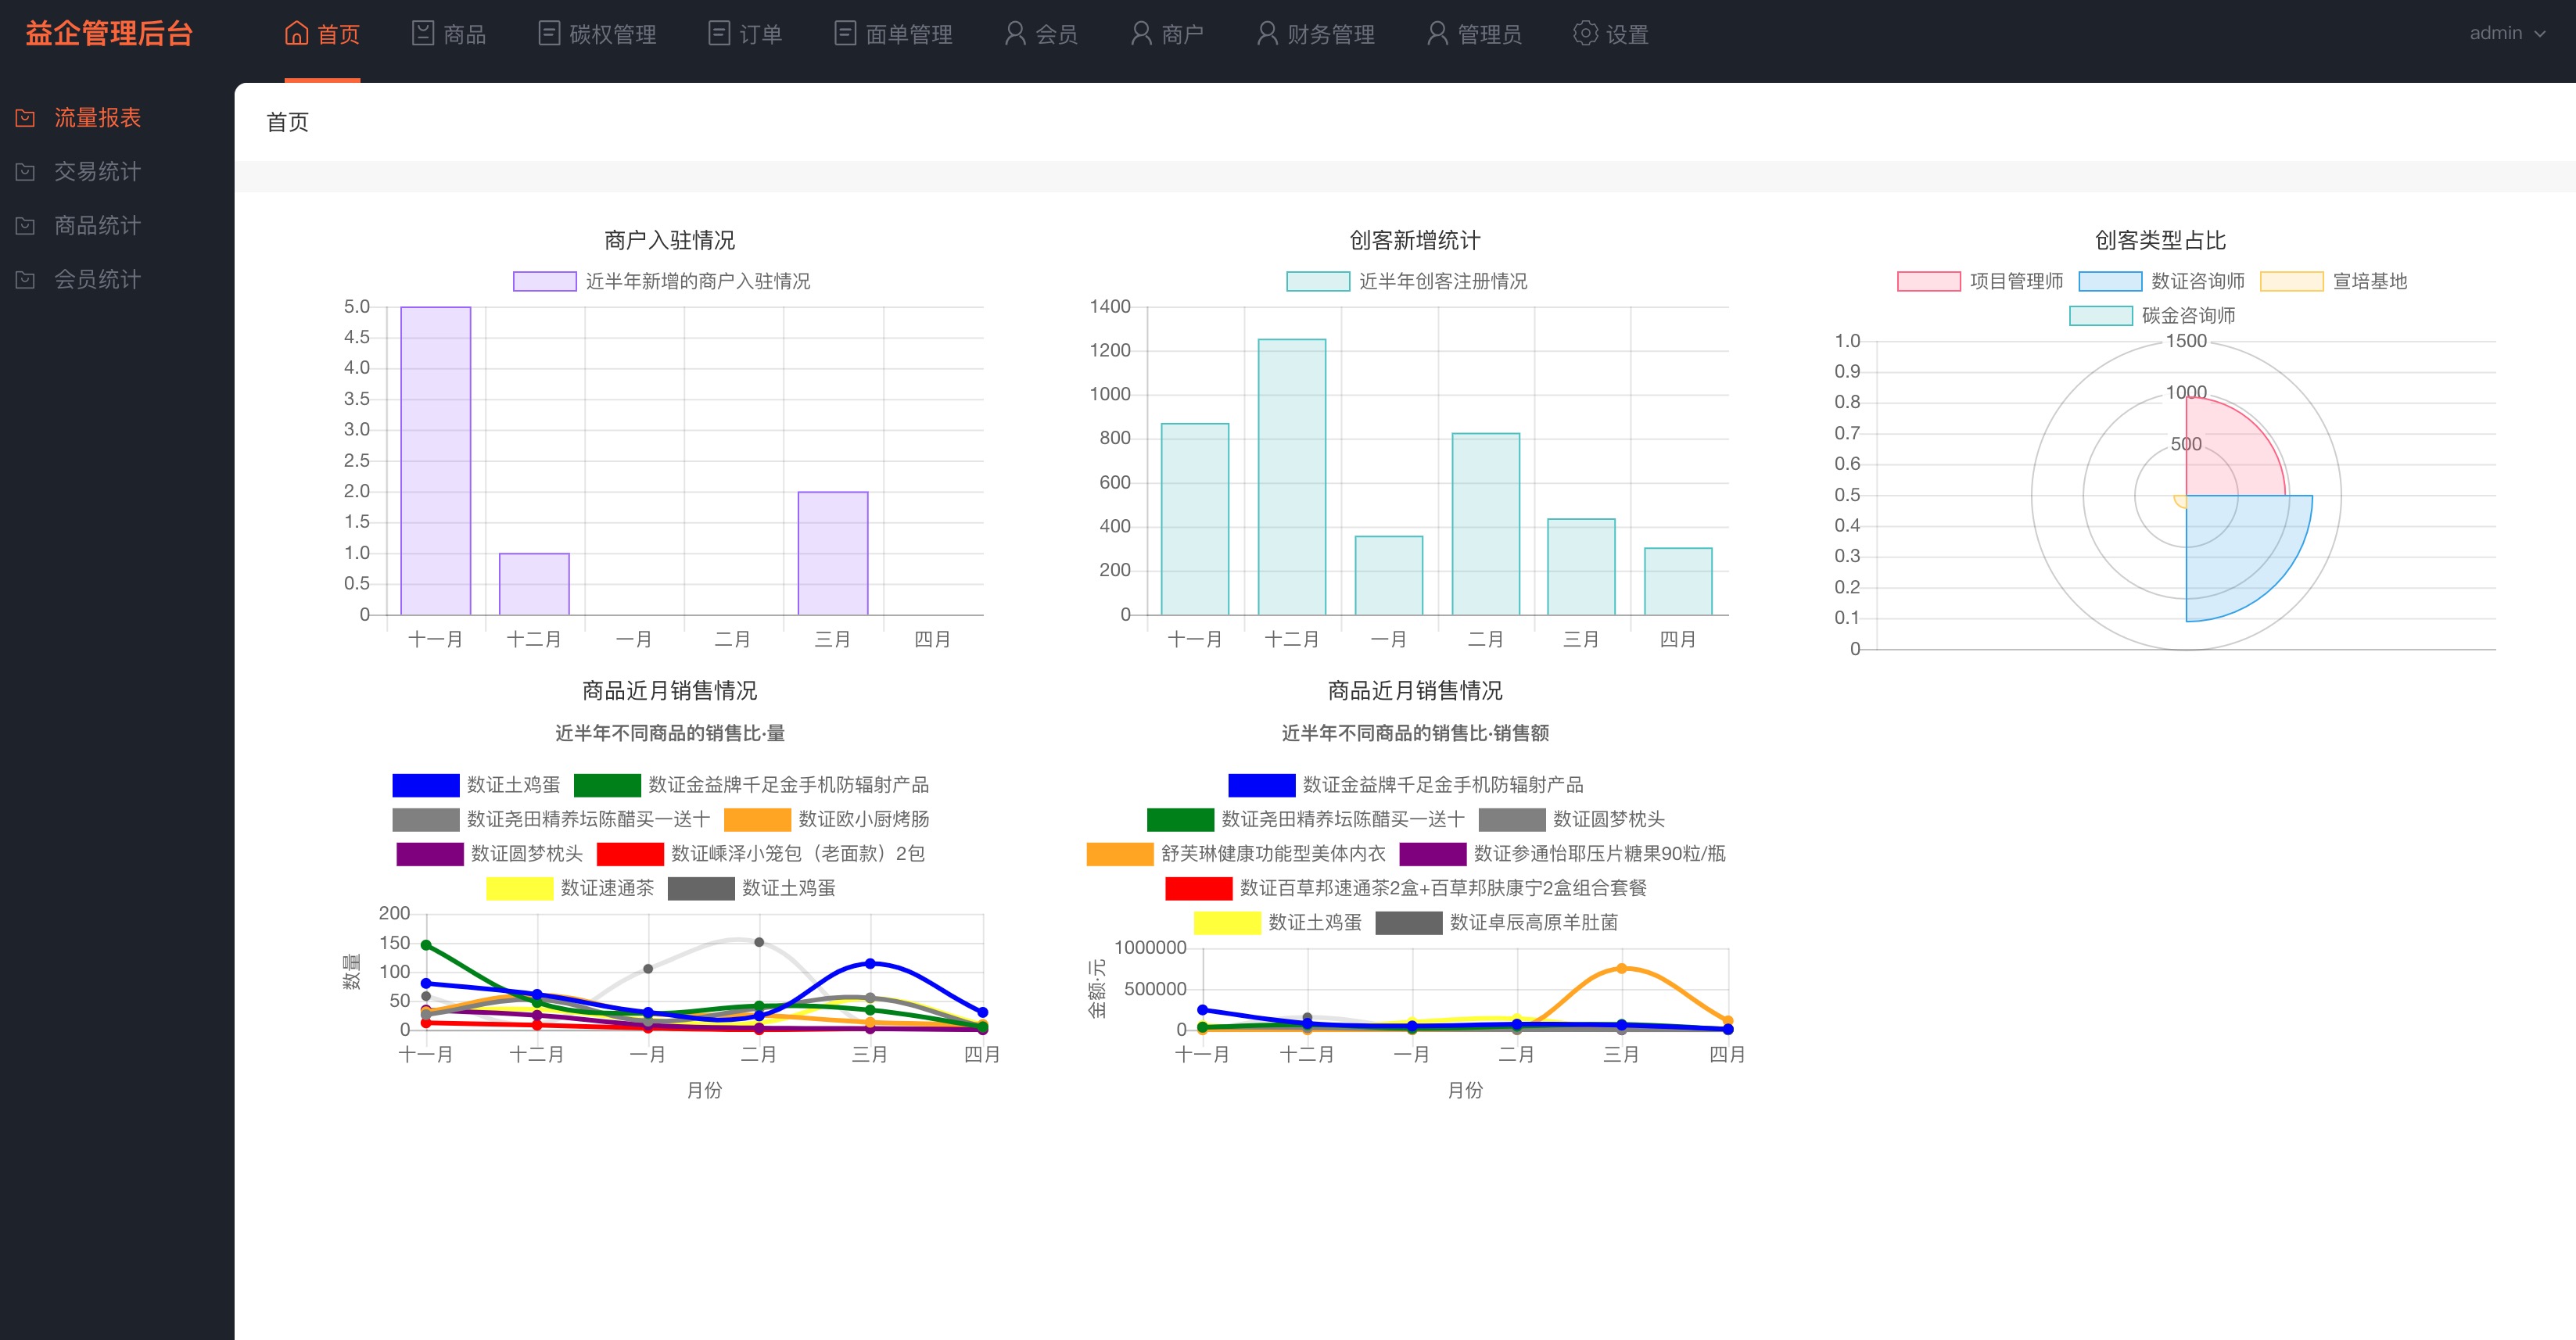Click 舒芙琳健康功能型美体内衣 legend label

click(x=1273, y=854)
